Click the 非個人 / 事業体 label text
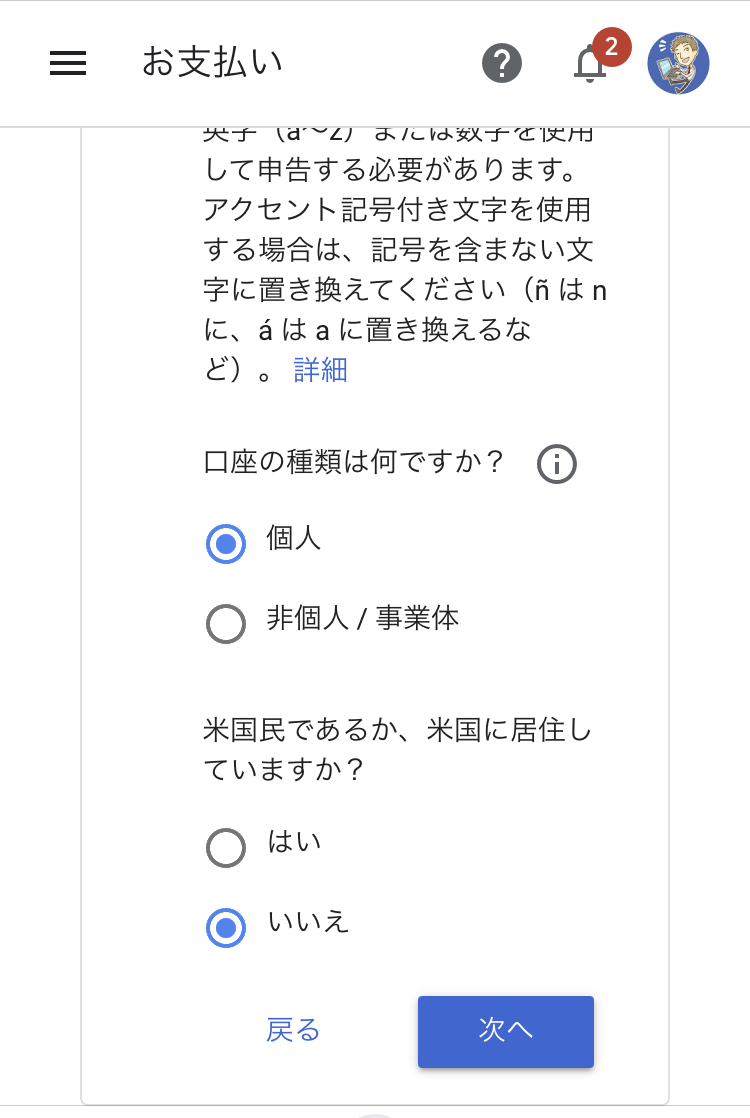This screenshot has width=750, height=1118. point(363,617)
